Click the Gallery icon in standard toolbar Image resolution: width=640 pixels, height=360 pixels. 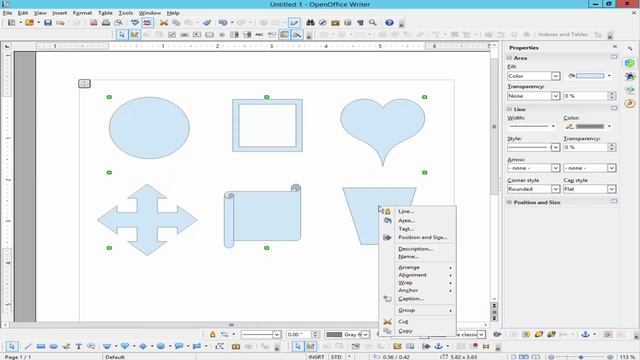pos(335,23)
